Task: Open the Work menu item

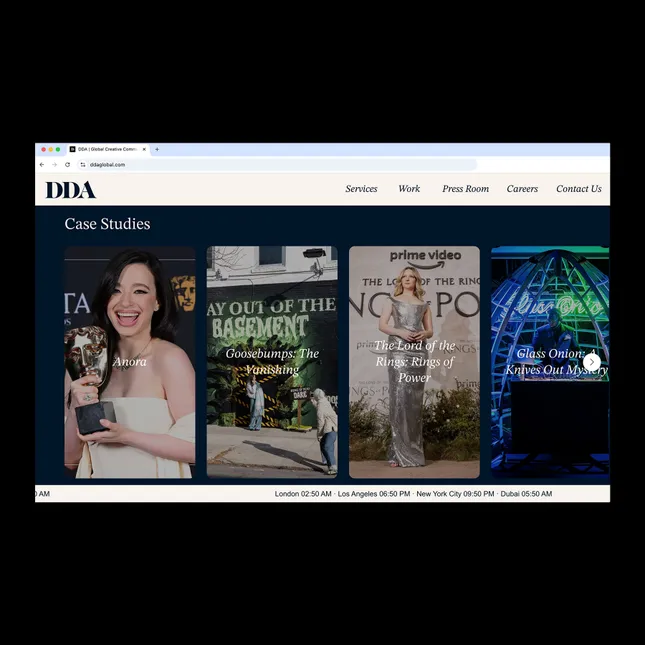Action: coord(409,189)
